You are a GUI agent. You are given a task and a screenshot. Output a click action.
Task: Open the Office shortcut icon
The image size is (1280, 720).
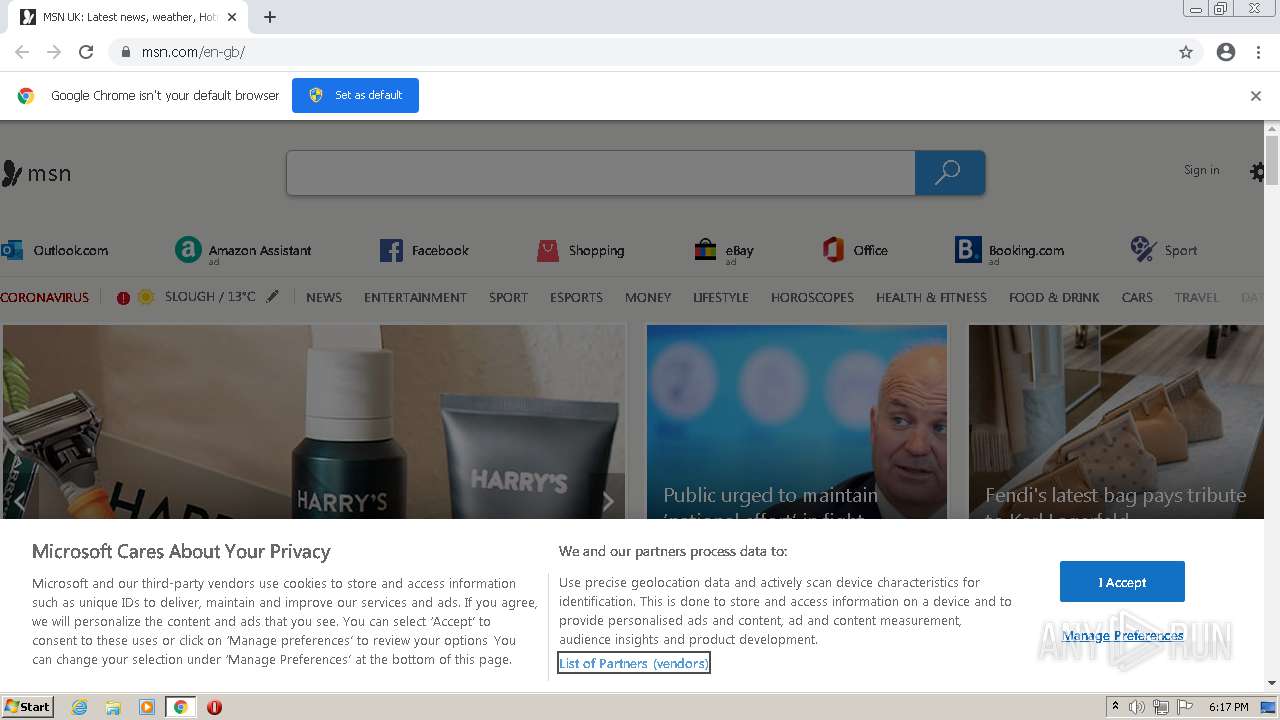pyautogui.click(x=833, y=250)
